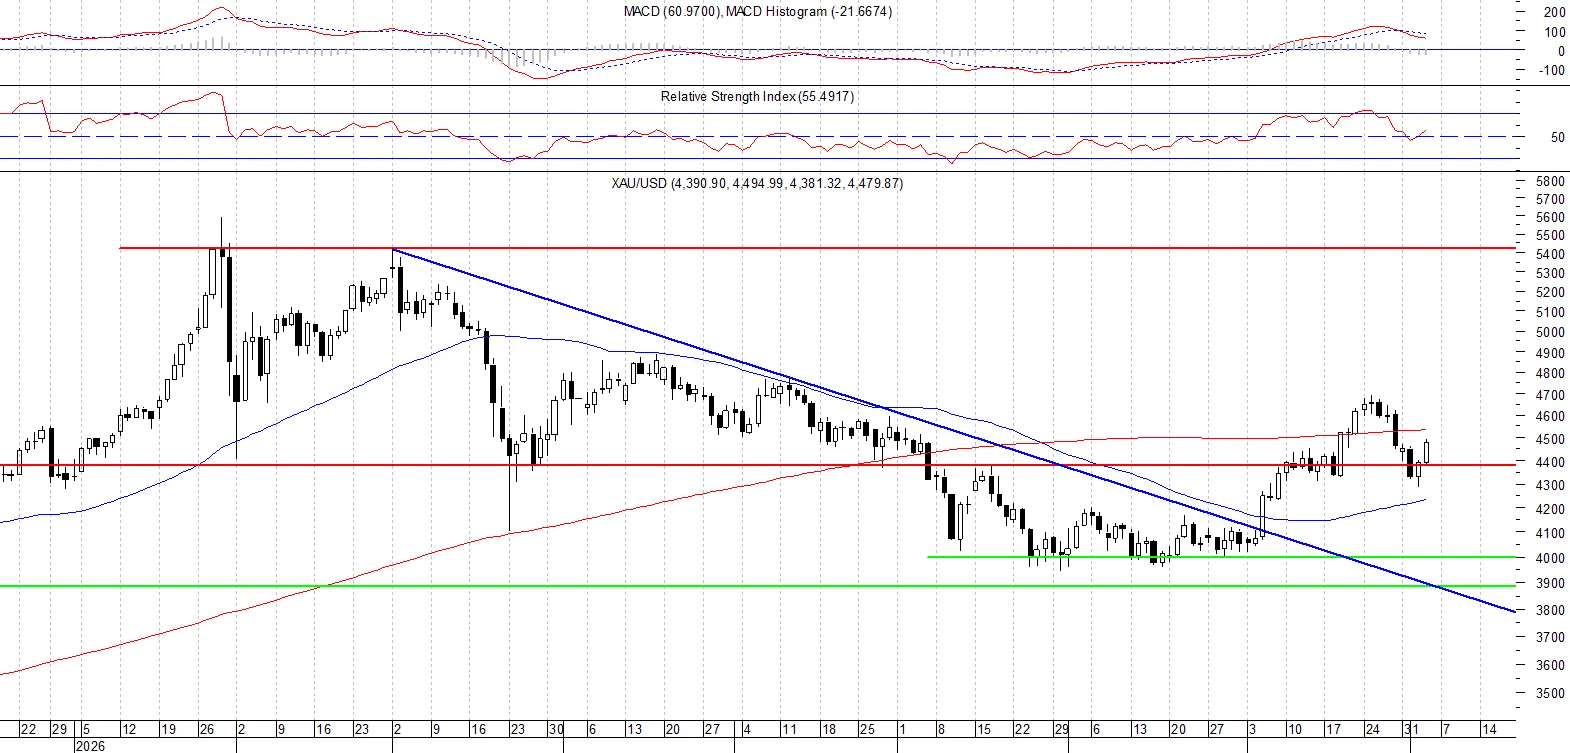Click the dashed RSI midline
The height and width of the screenshot is (753, 1570).
click(x=757, y=136)
